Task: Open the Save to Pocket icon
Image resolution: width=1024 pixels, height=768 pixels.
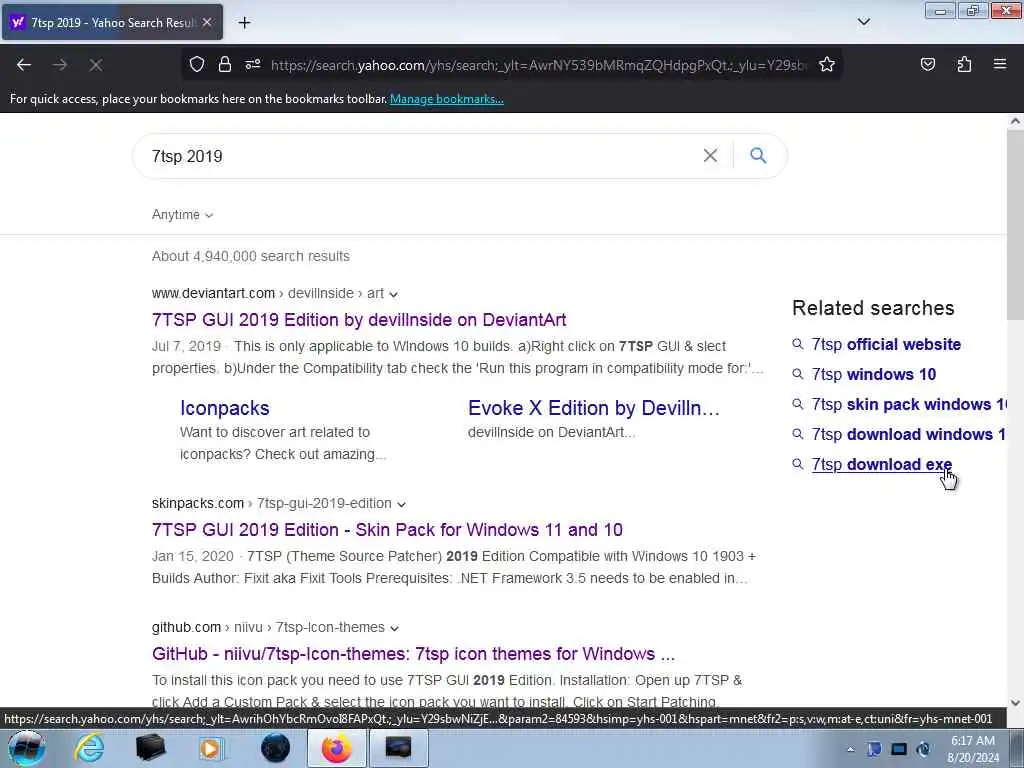Action: [927, 65]
